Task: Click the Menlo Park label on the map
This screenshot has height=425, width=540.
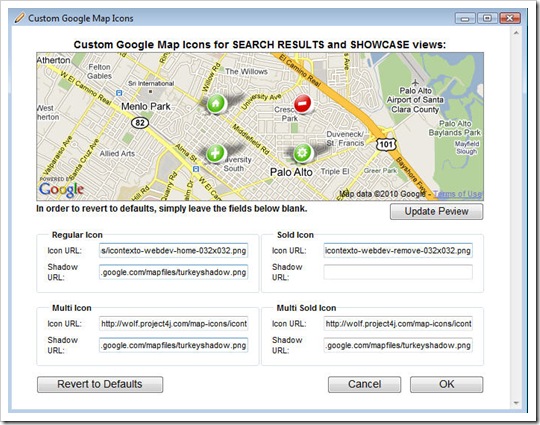Action: [x=146, y=106]
